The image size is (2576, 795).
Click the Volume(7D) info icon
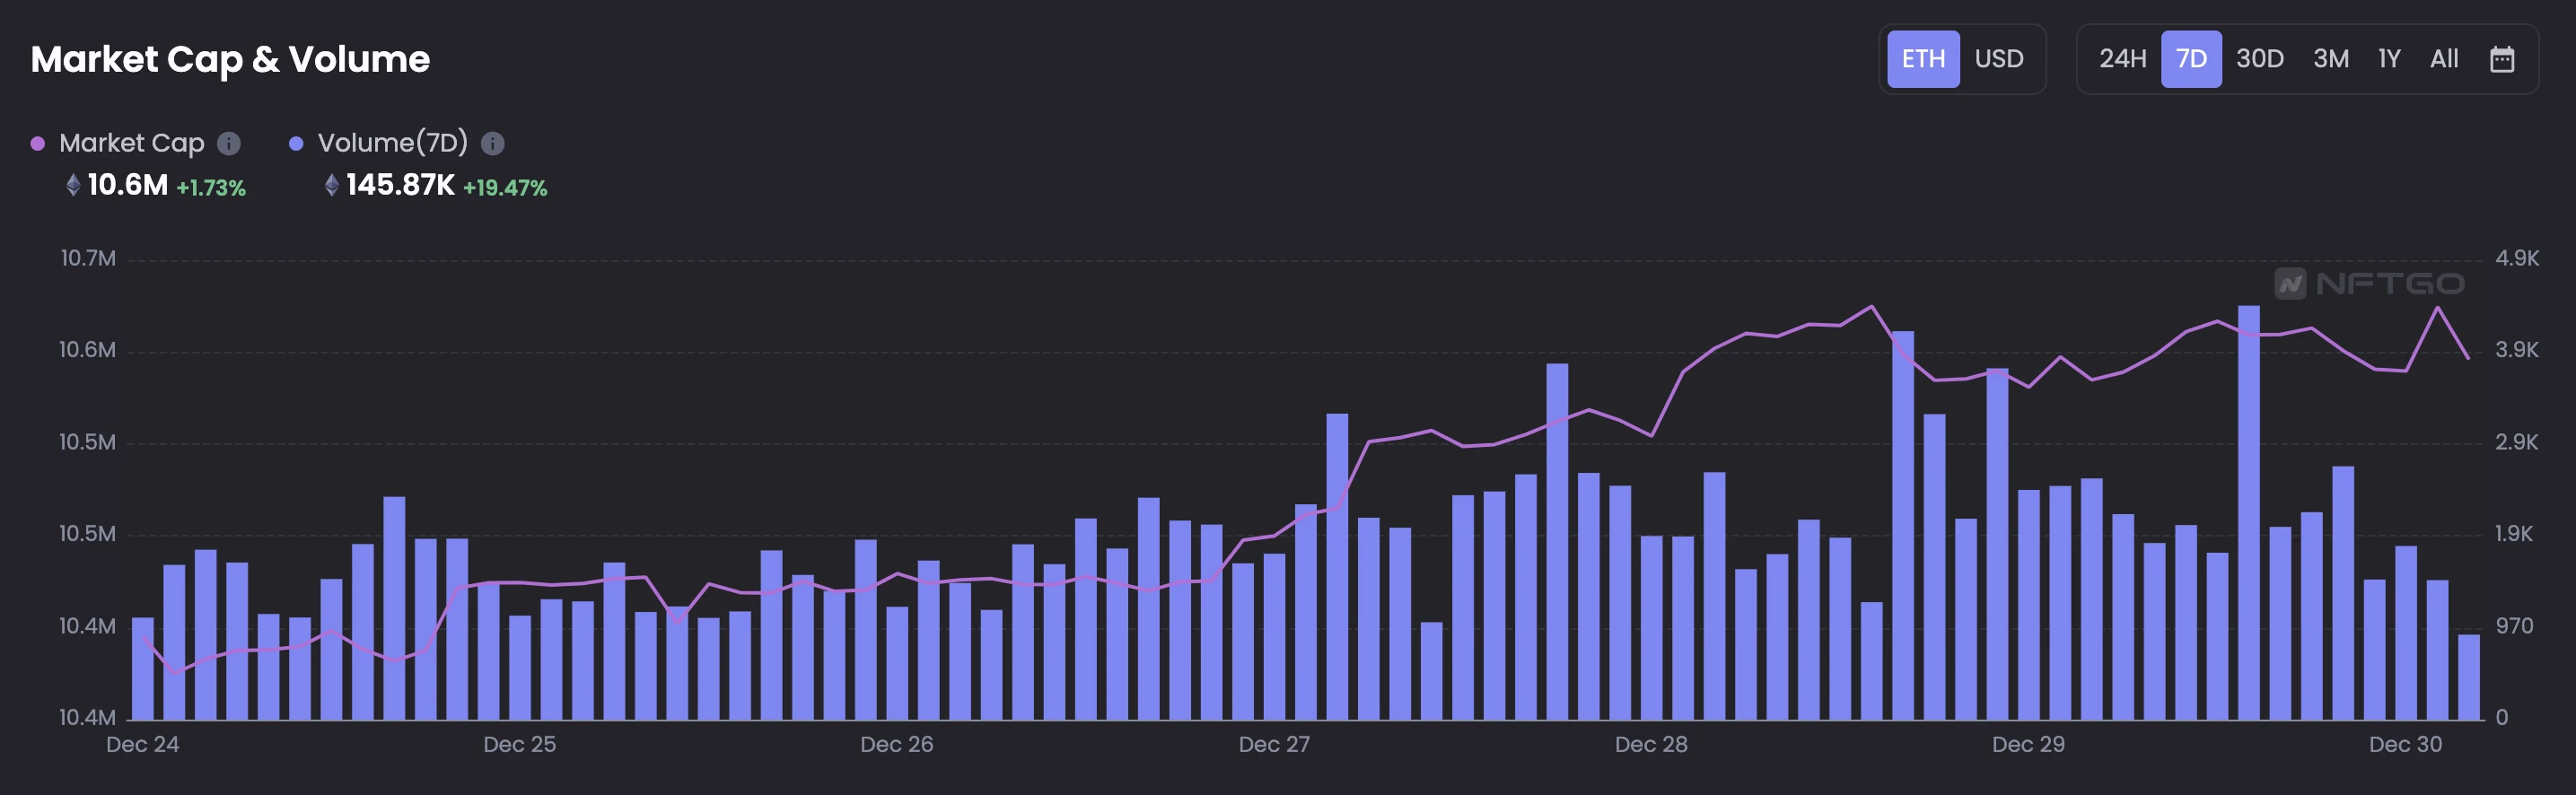(x=492, y=144)
